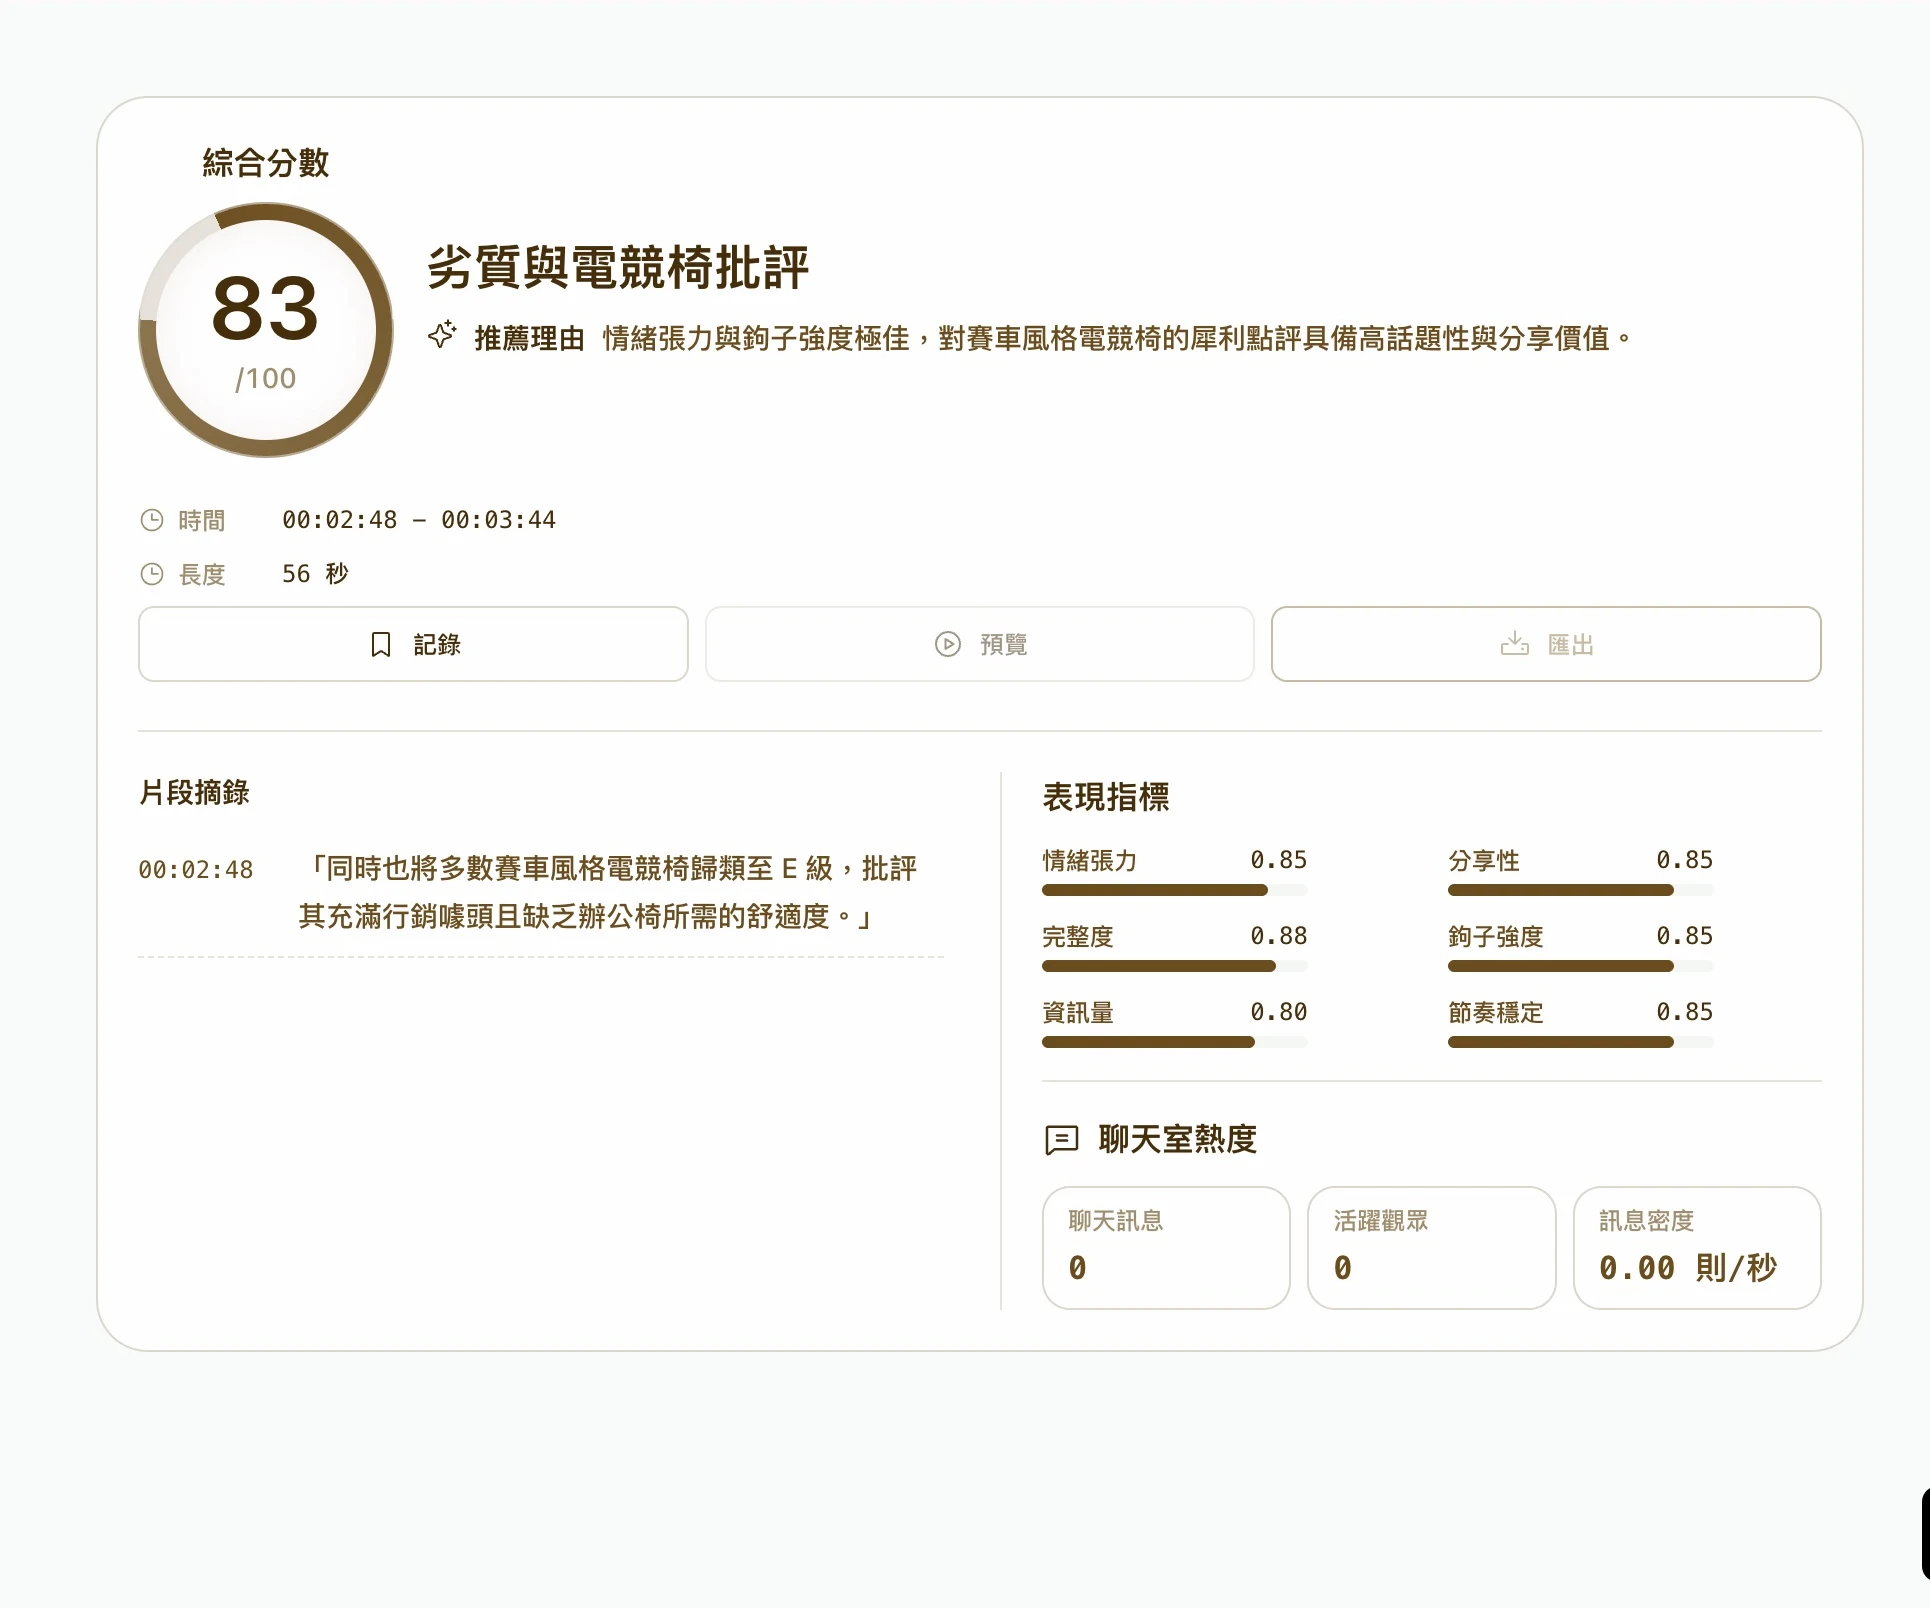The height and width of the screenshot is (1608, 1930).
Task: Click the chat icon beside 聊天室熱度
Action: click(1061, 1140)
